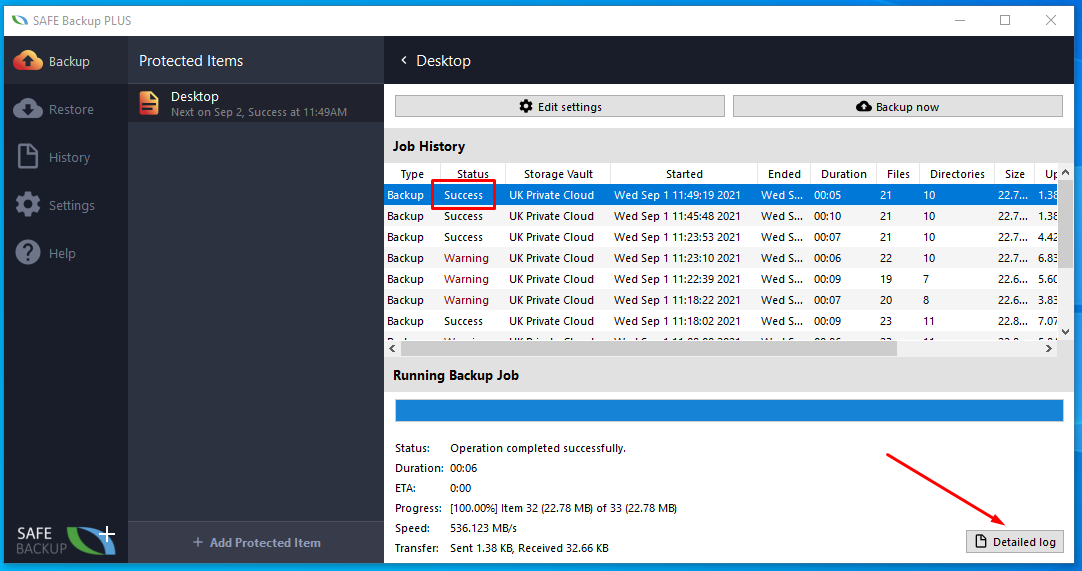Screen dimensions: 1082x571
Task: Click the horizontal scrollbar thumb in job history
Action: pos(648,349)
